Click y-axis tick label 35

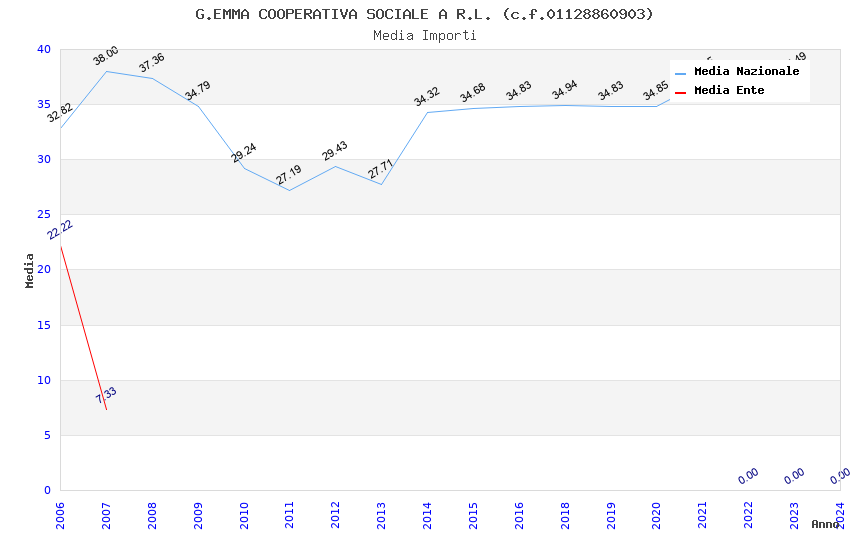(44, 104)
